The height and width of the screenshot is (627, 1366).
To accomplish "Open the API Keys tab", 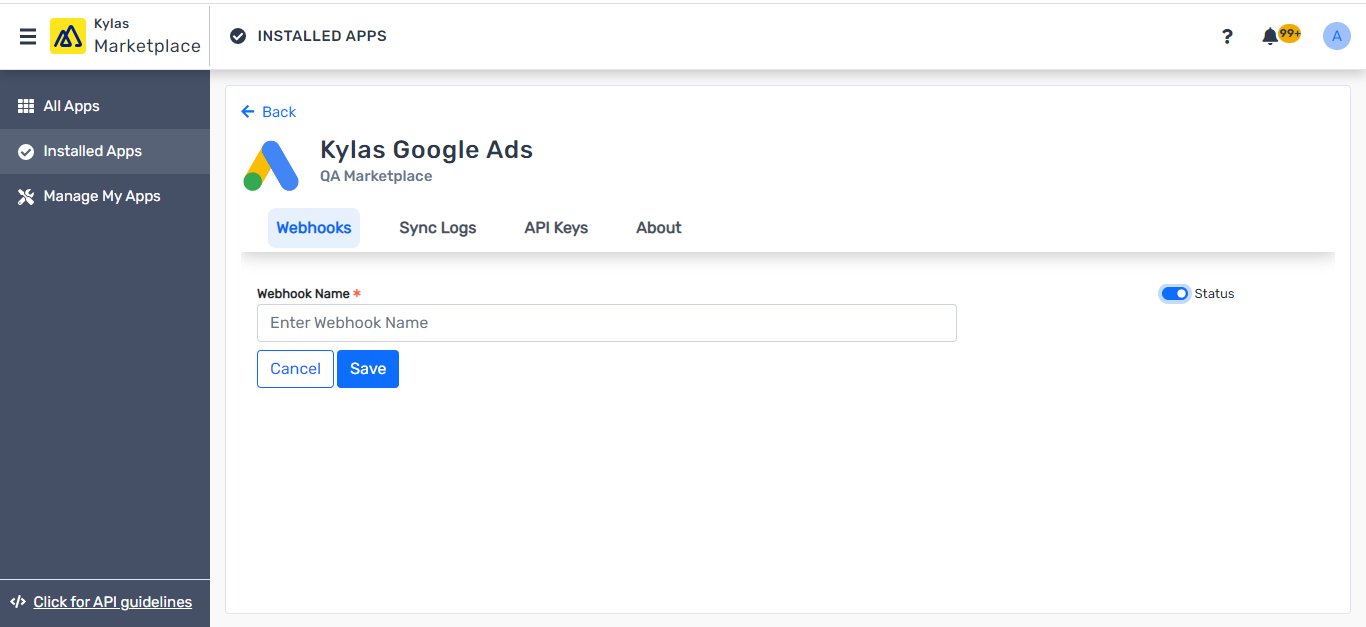I will point(556,227).
